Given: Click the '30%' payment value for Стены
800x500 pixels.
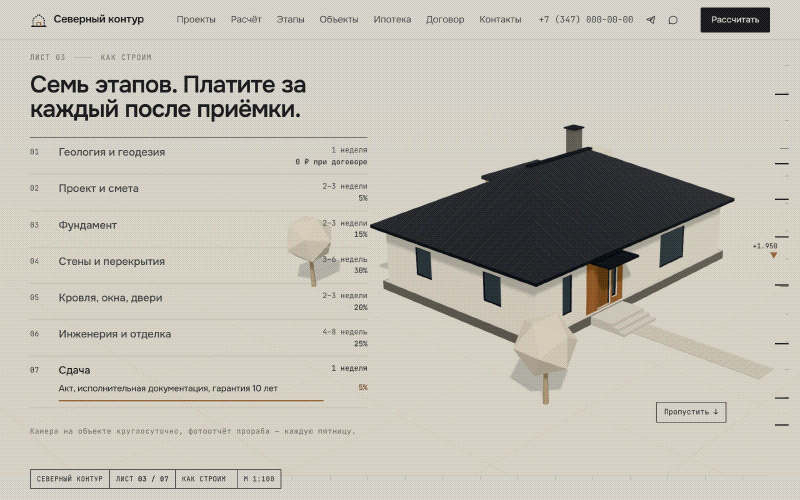Looking at the screenshot, I should tap(361, 270).
